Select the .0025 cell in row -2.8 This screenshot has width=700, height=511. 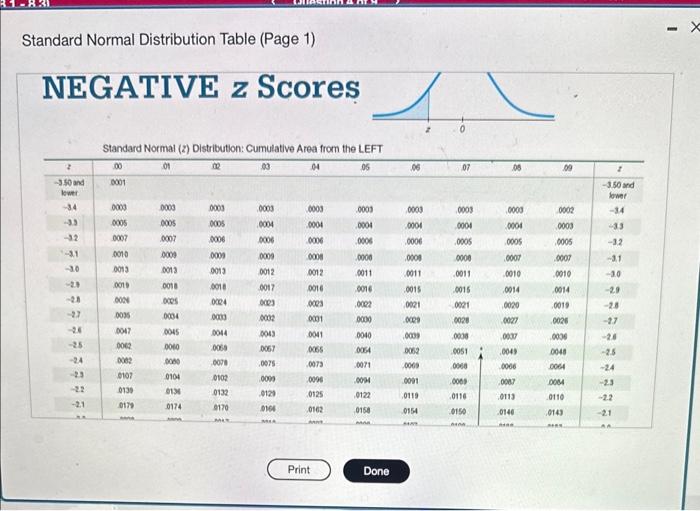[x=170, y=301]
